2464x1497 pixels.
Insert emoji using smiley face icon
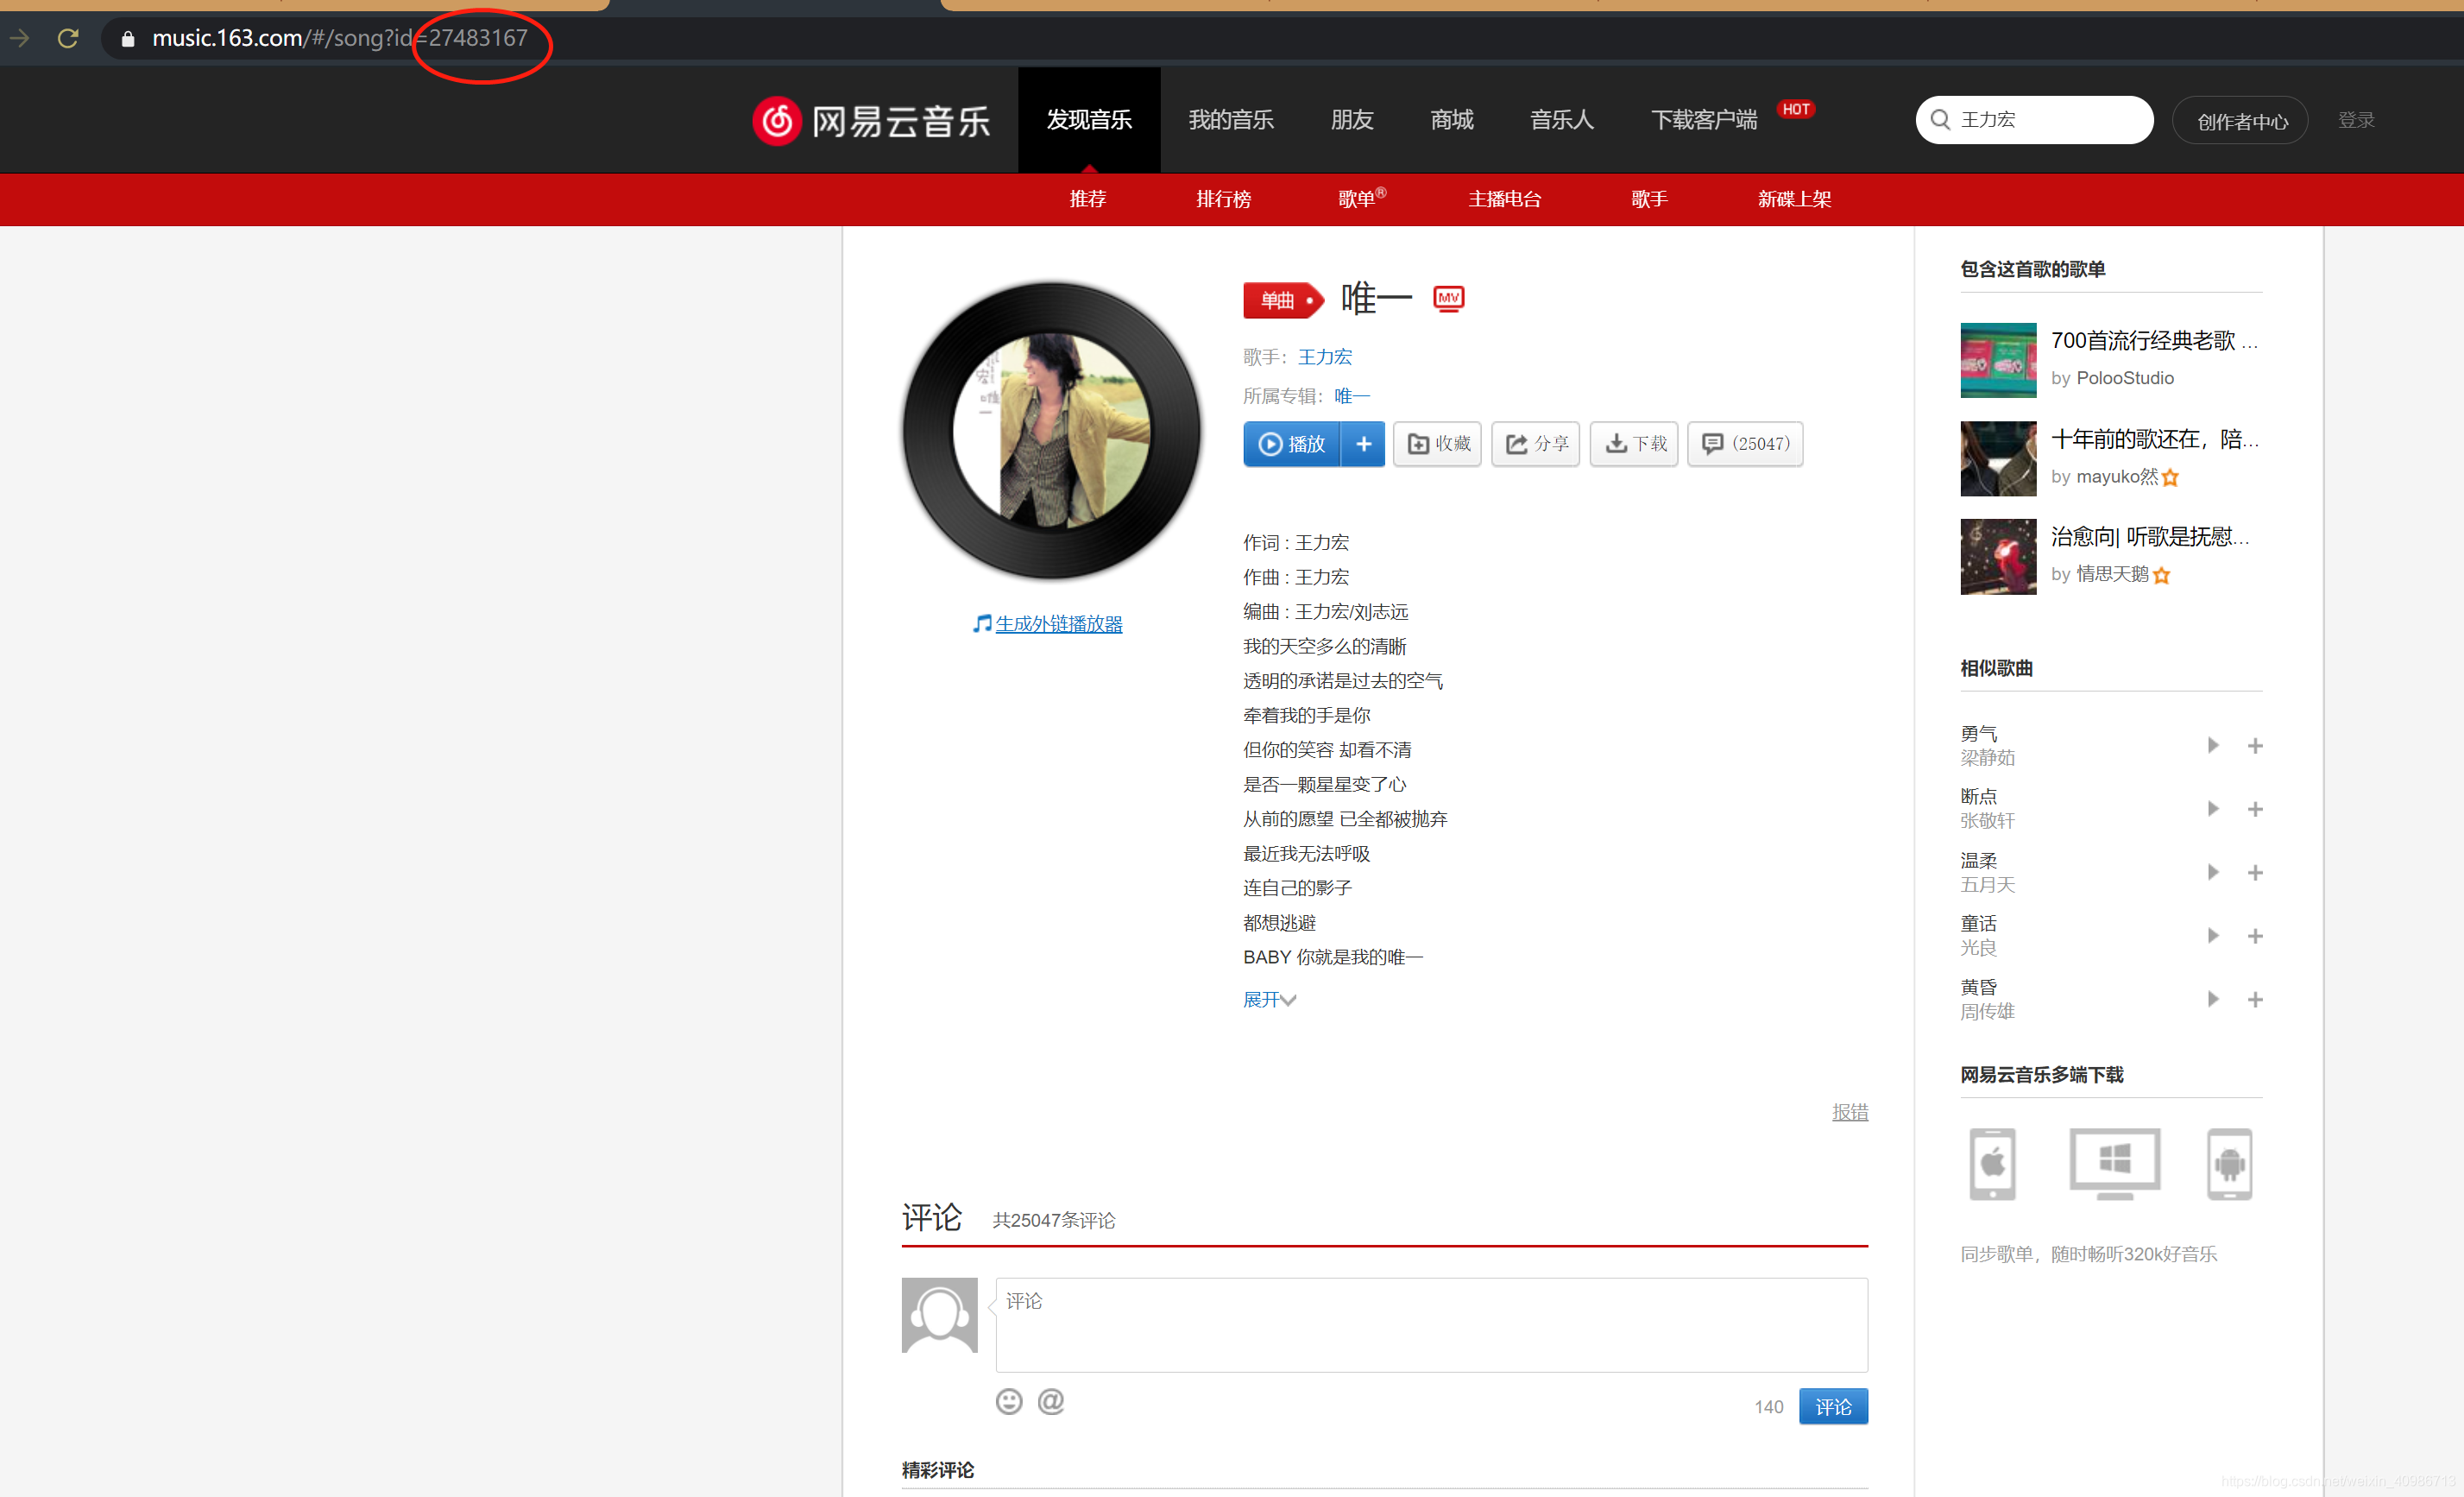1009,1402
